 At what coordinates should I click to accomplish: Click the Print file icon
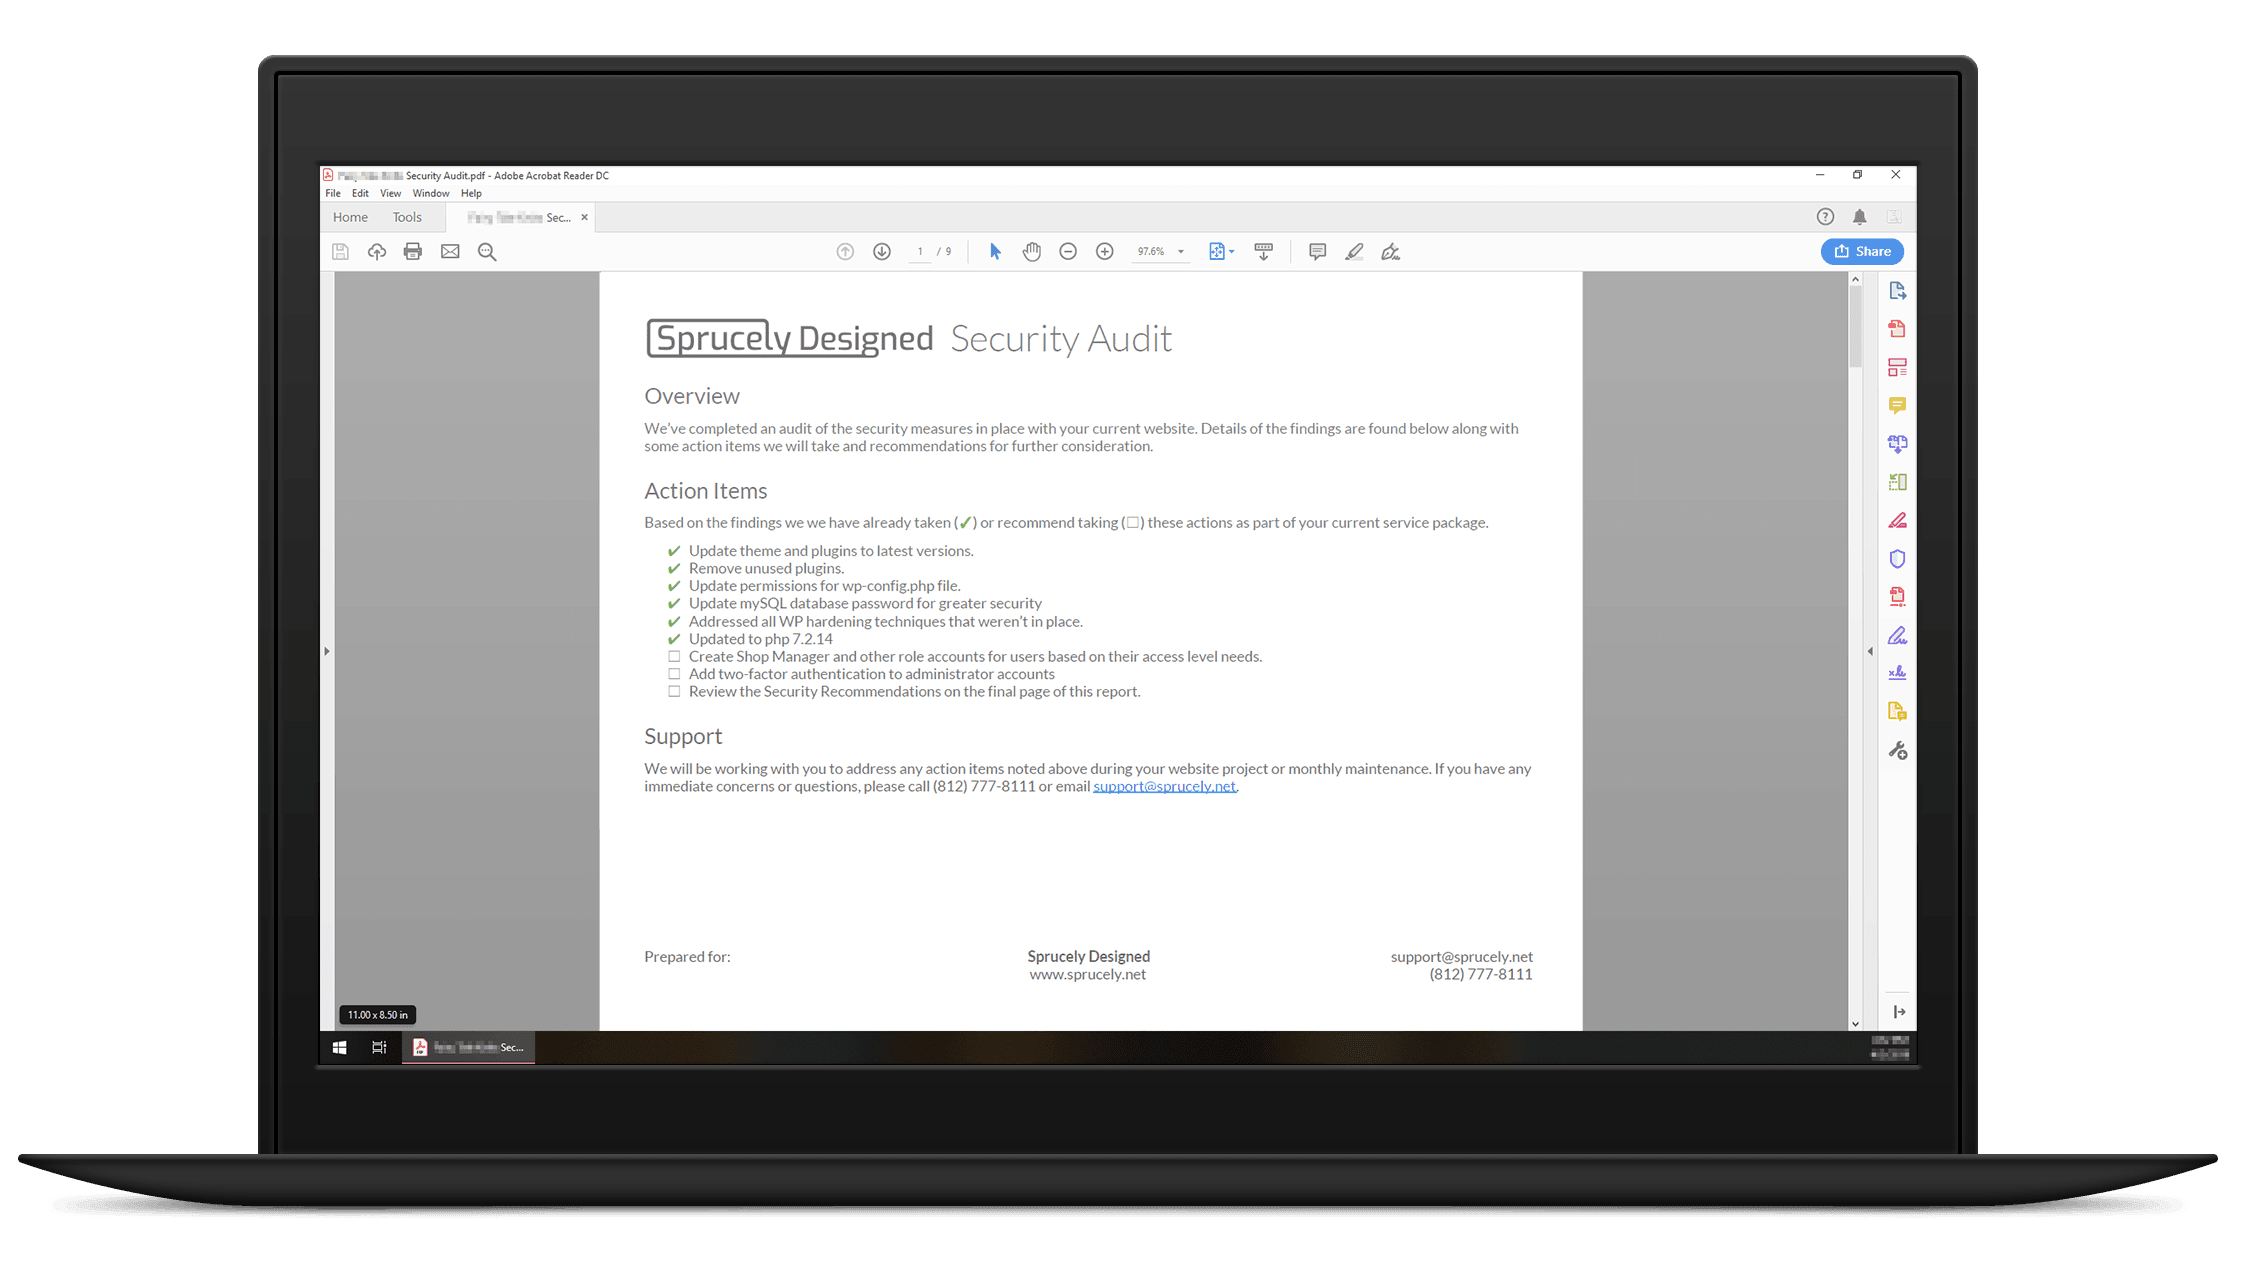pyautogui.click(x=413, y=252)
